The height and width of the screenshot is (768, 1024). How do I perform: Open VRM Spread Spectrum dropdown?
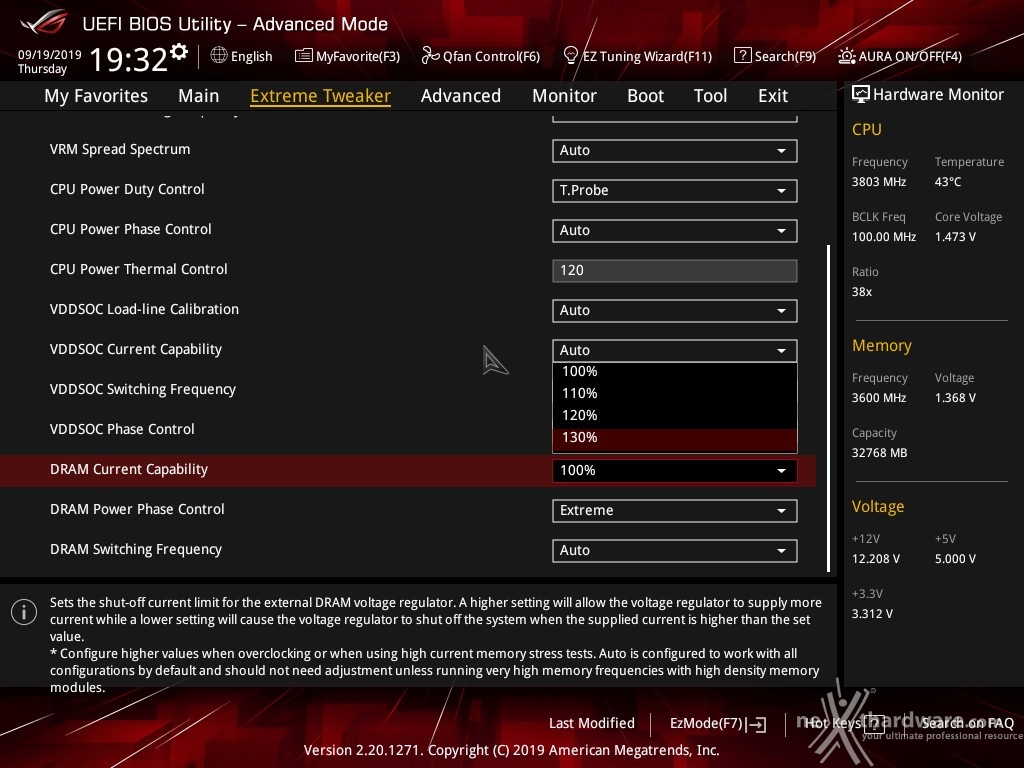(675, 151)
